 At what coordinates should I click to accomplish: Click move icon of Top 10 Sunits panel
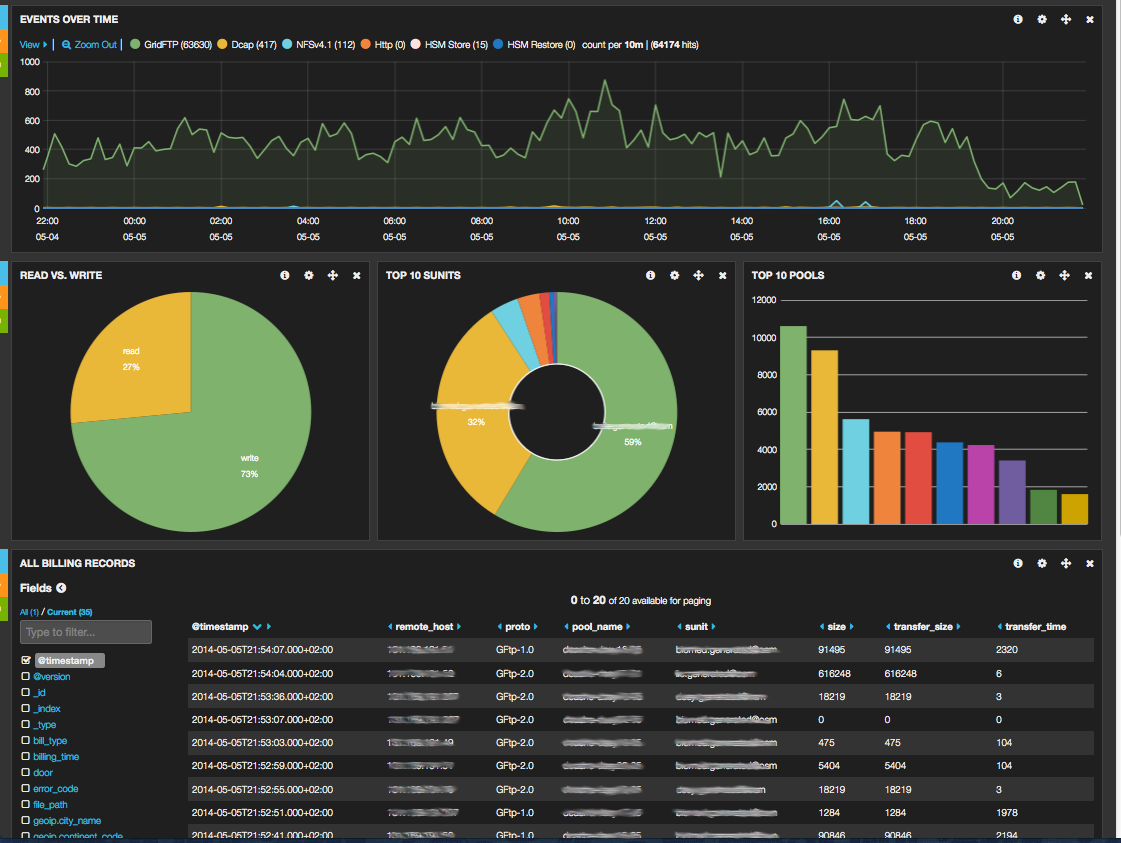point(698,275)
